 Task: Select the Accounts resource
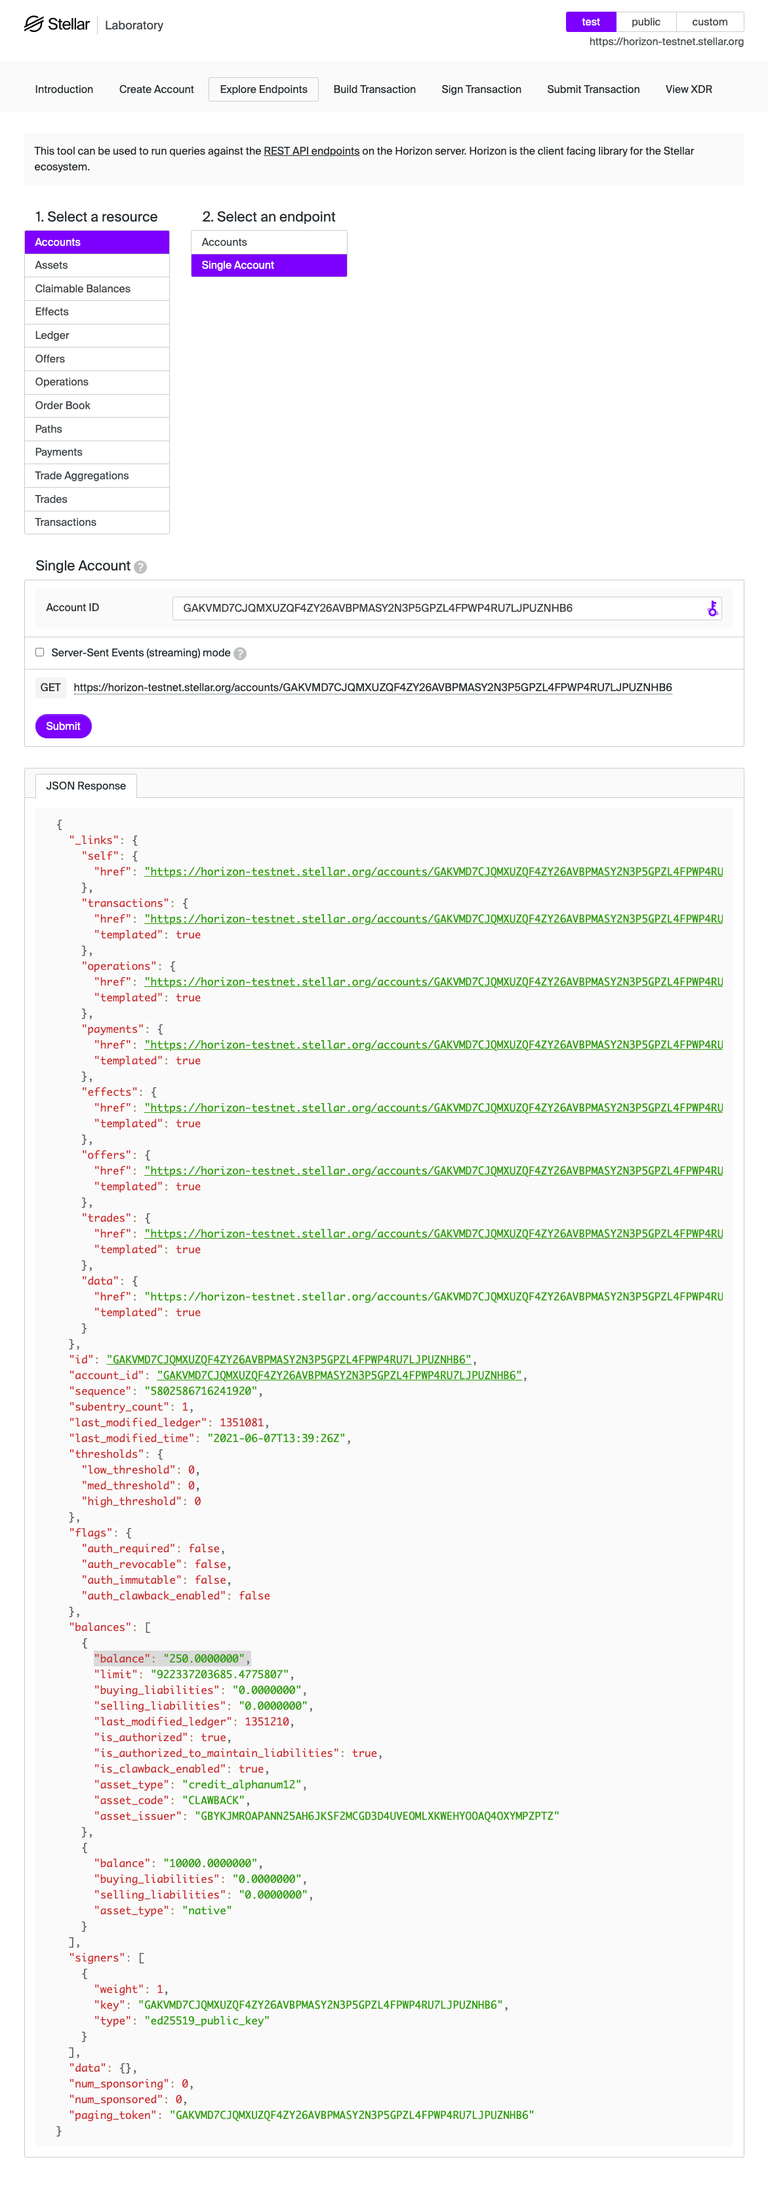tap(97, 242)
